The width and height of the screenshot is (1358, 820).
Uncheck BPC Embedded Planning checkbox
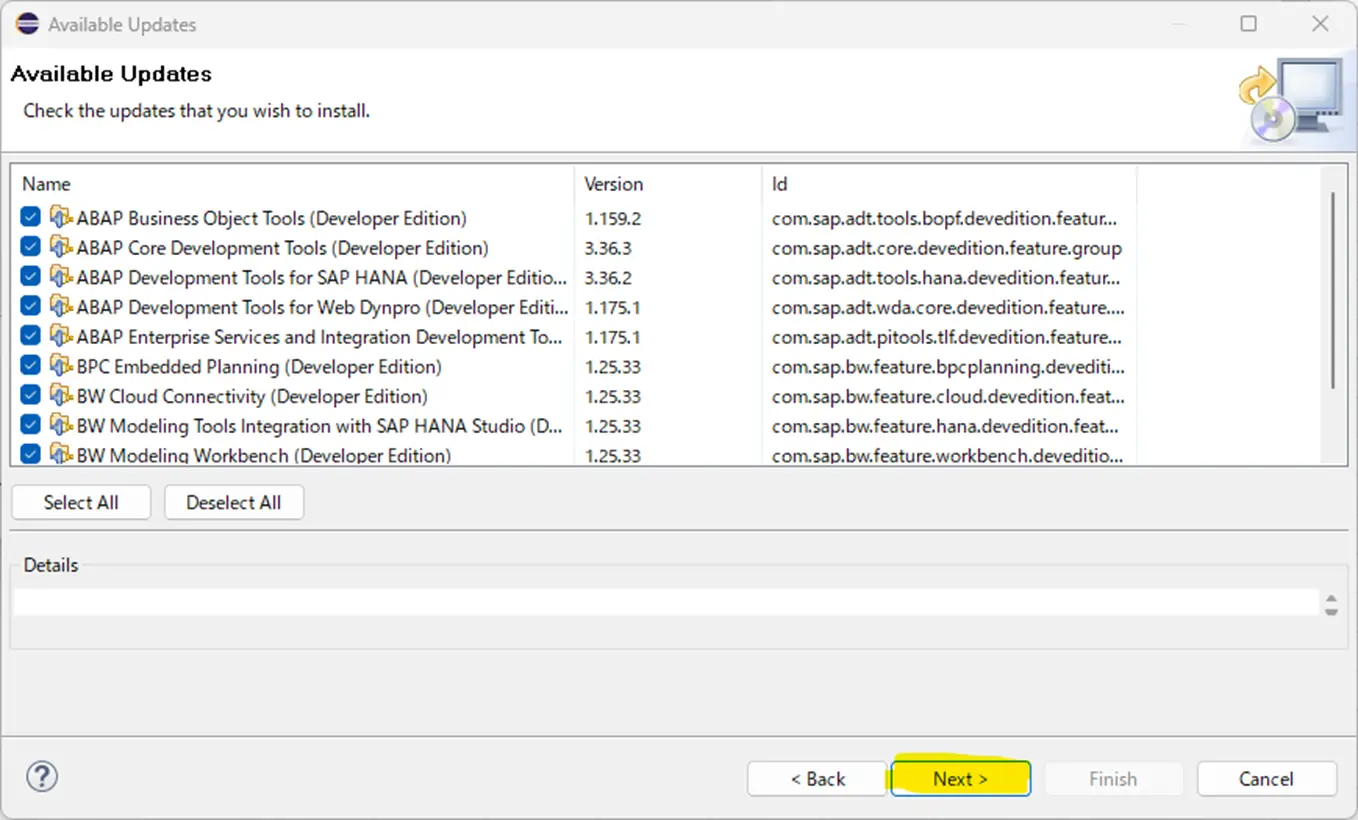tap(30, 366)
